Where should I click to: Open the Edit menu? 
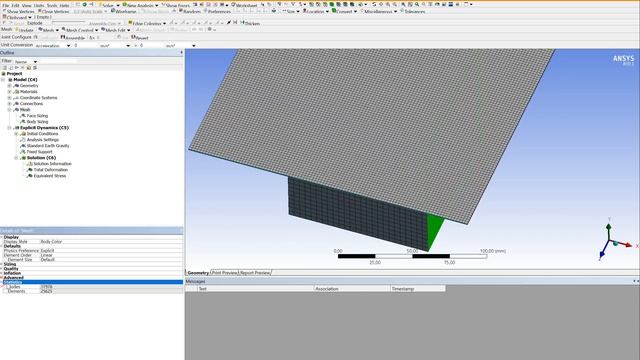pos(16,6)
